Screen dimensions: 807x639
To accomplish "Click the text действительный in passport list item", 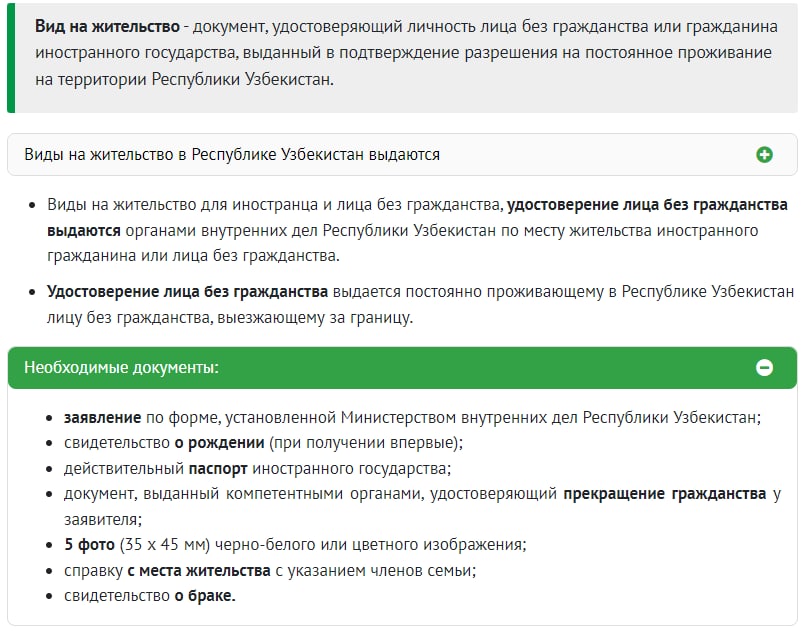I will [124, 468].
